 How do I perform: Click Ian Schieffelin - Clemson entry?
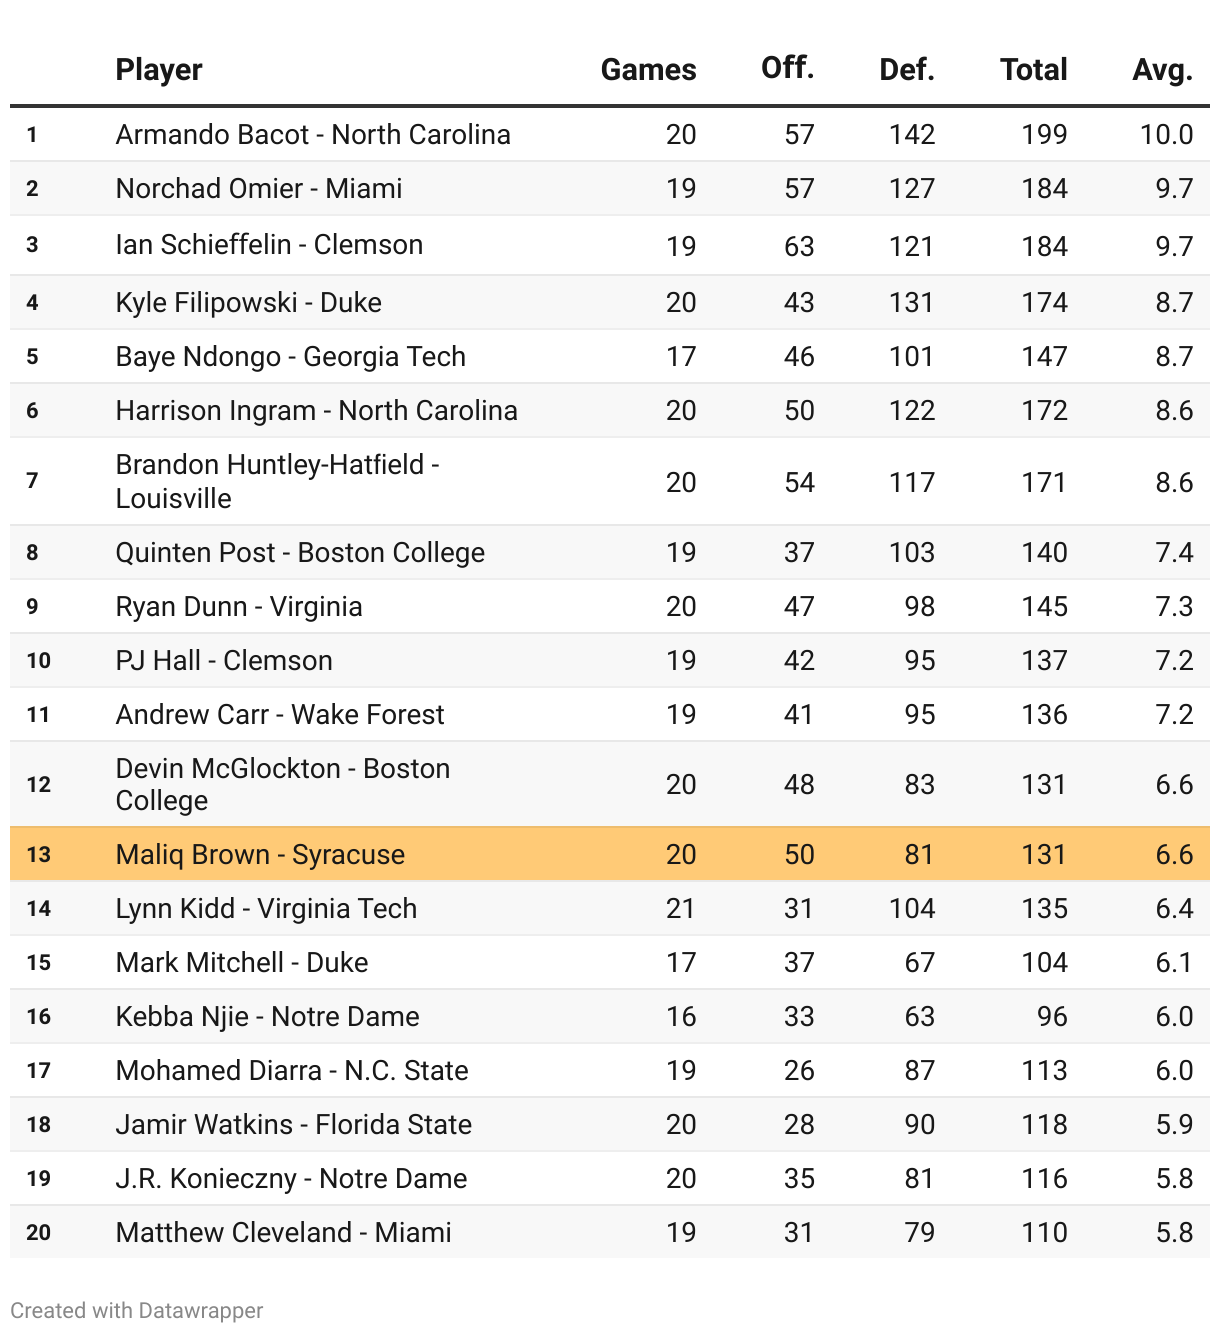tap(269, 245)
